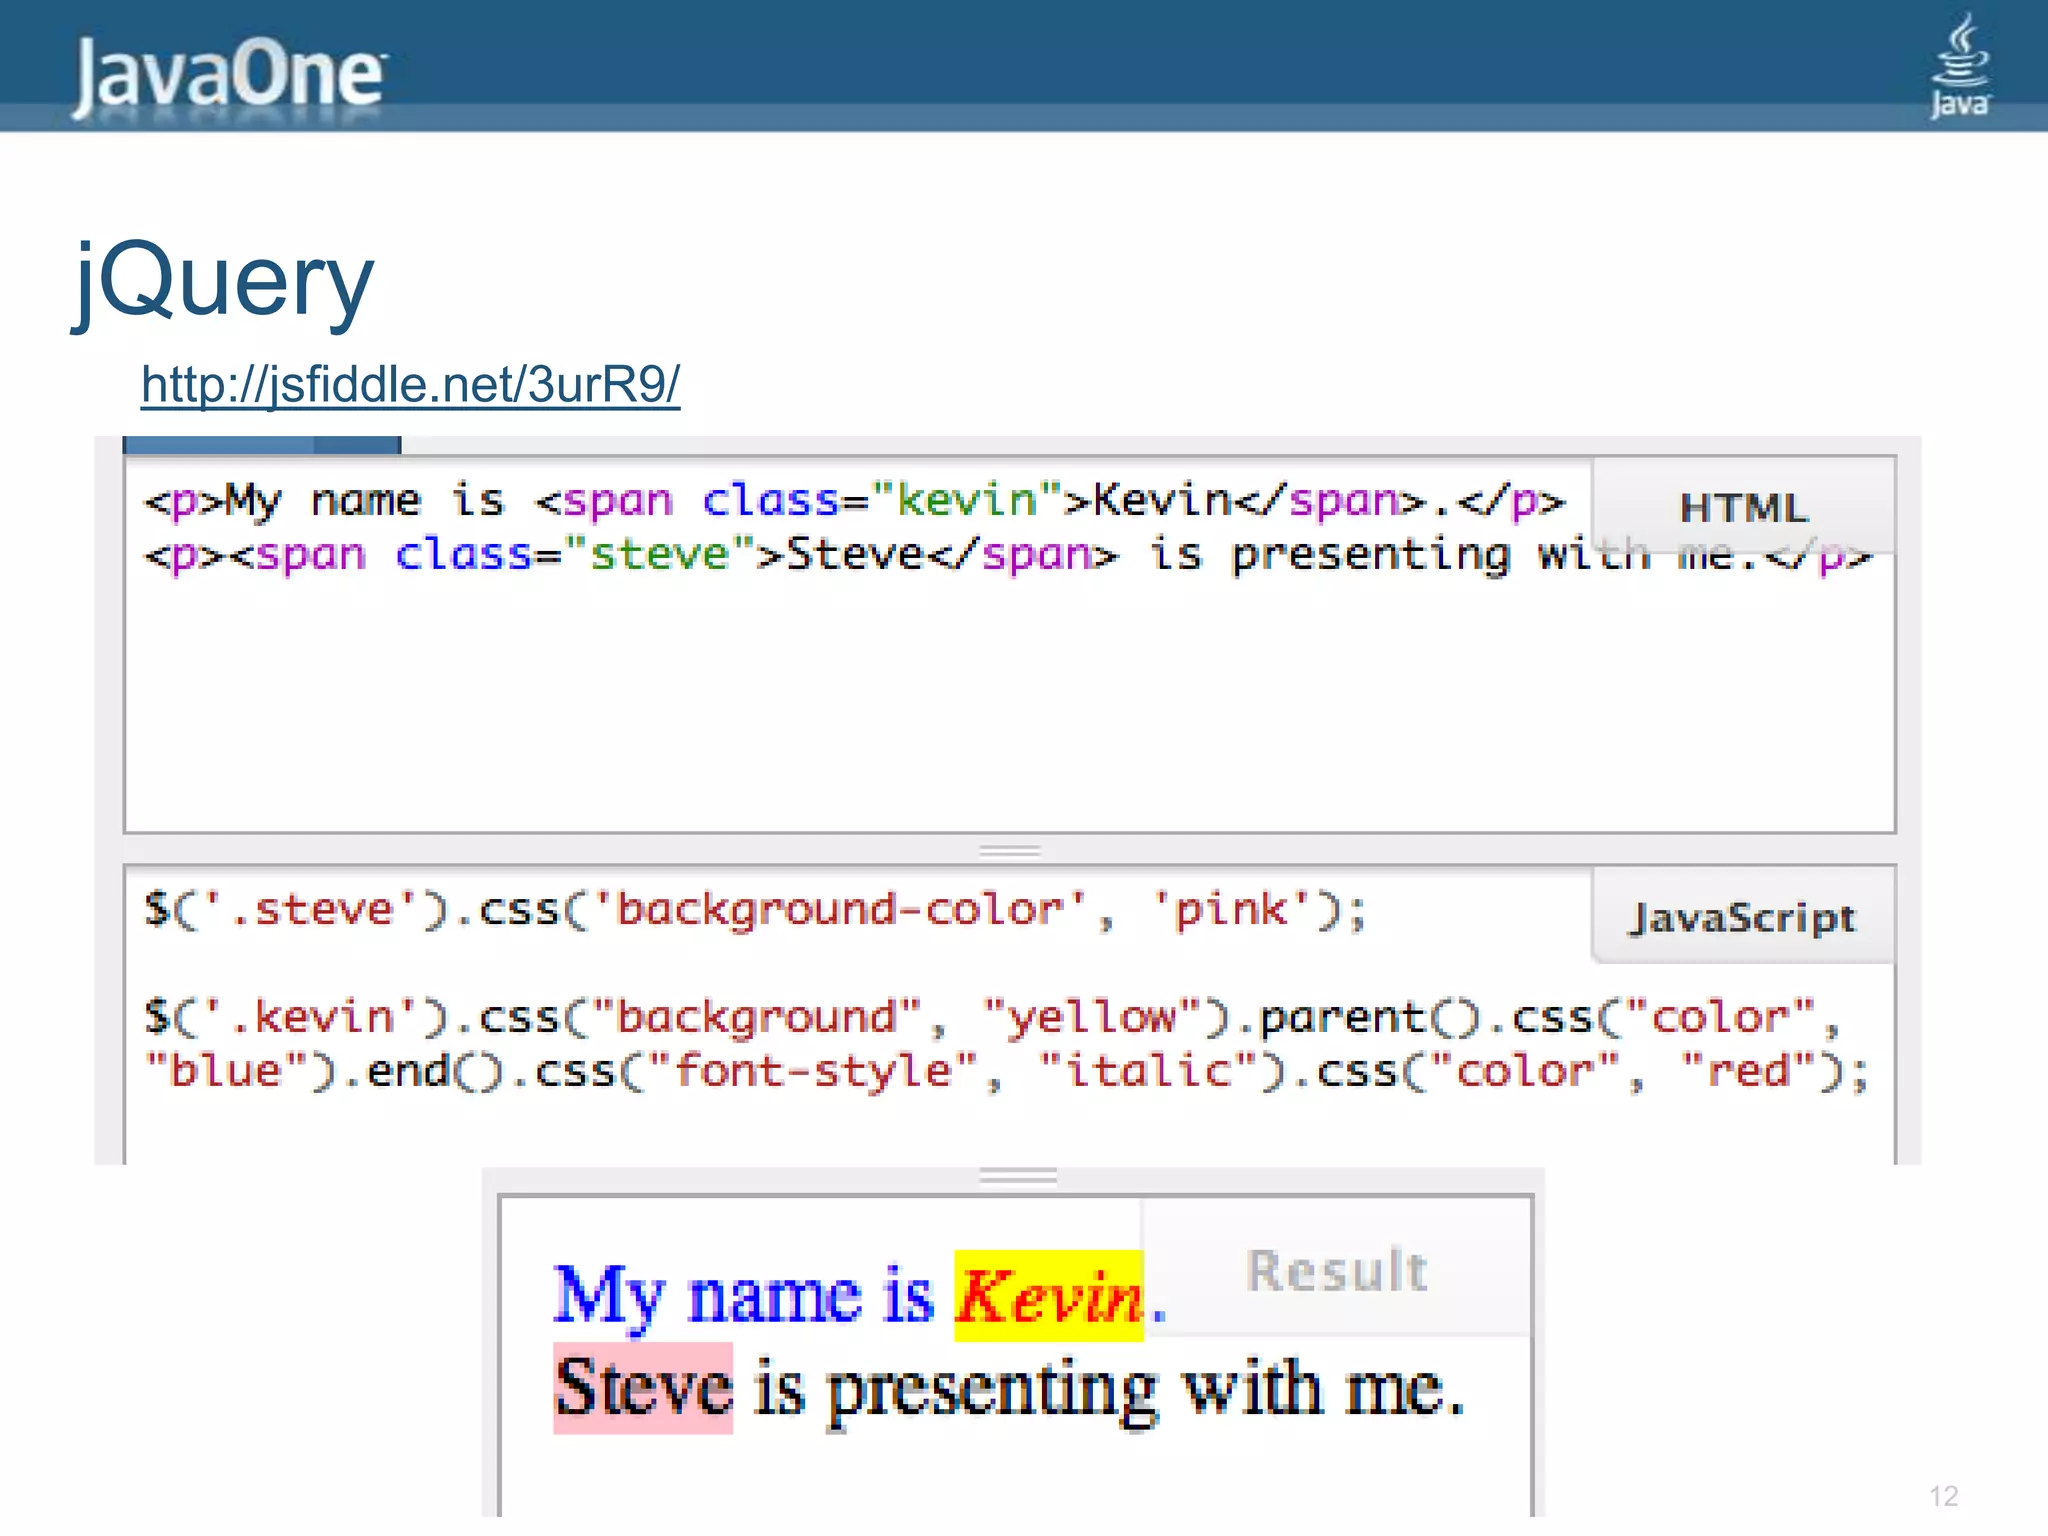The height and width of the screenshot is (1536, 2048).
Task: Click the JavaScript panel label
Action: 1743,917
